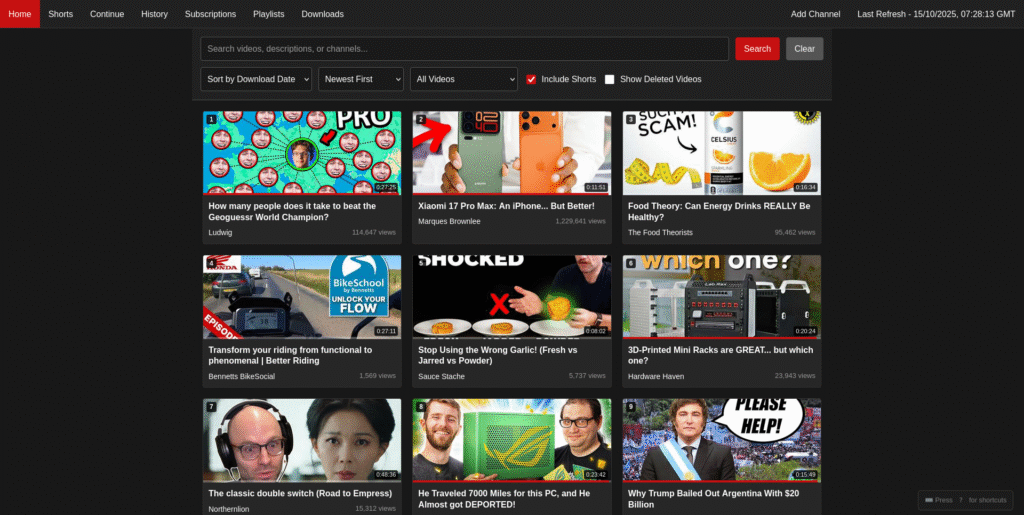Uncheck the Include Shorts checkbox
This screenshot has height=515, width=1024.
pos(531,79)
